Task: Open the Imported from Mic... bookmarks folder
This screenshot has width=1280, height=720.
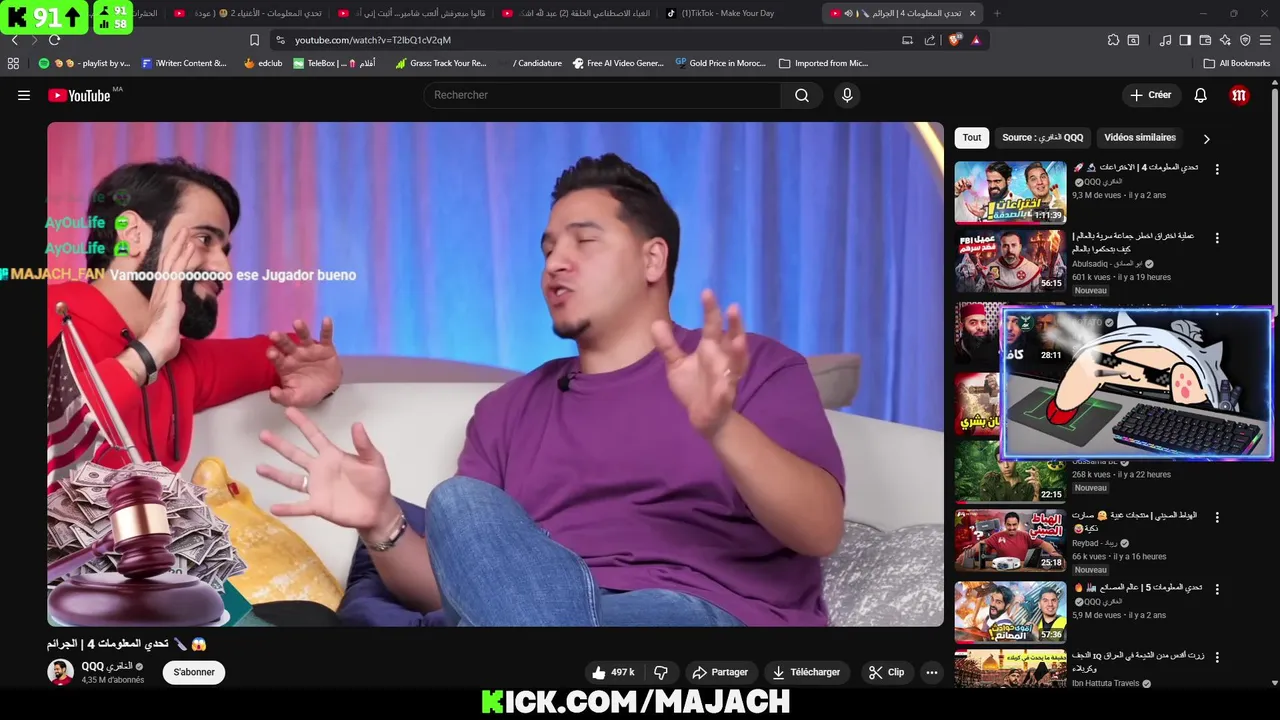Action: coord(823,63)
